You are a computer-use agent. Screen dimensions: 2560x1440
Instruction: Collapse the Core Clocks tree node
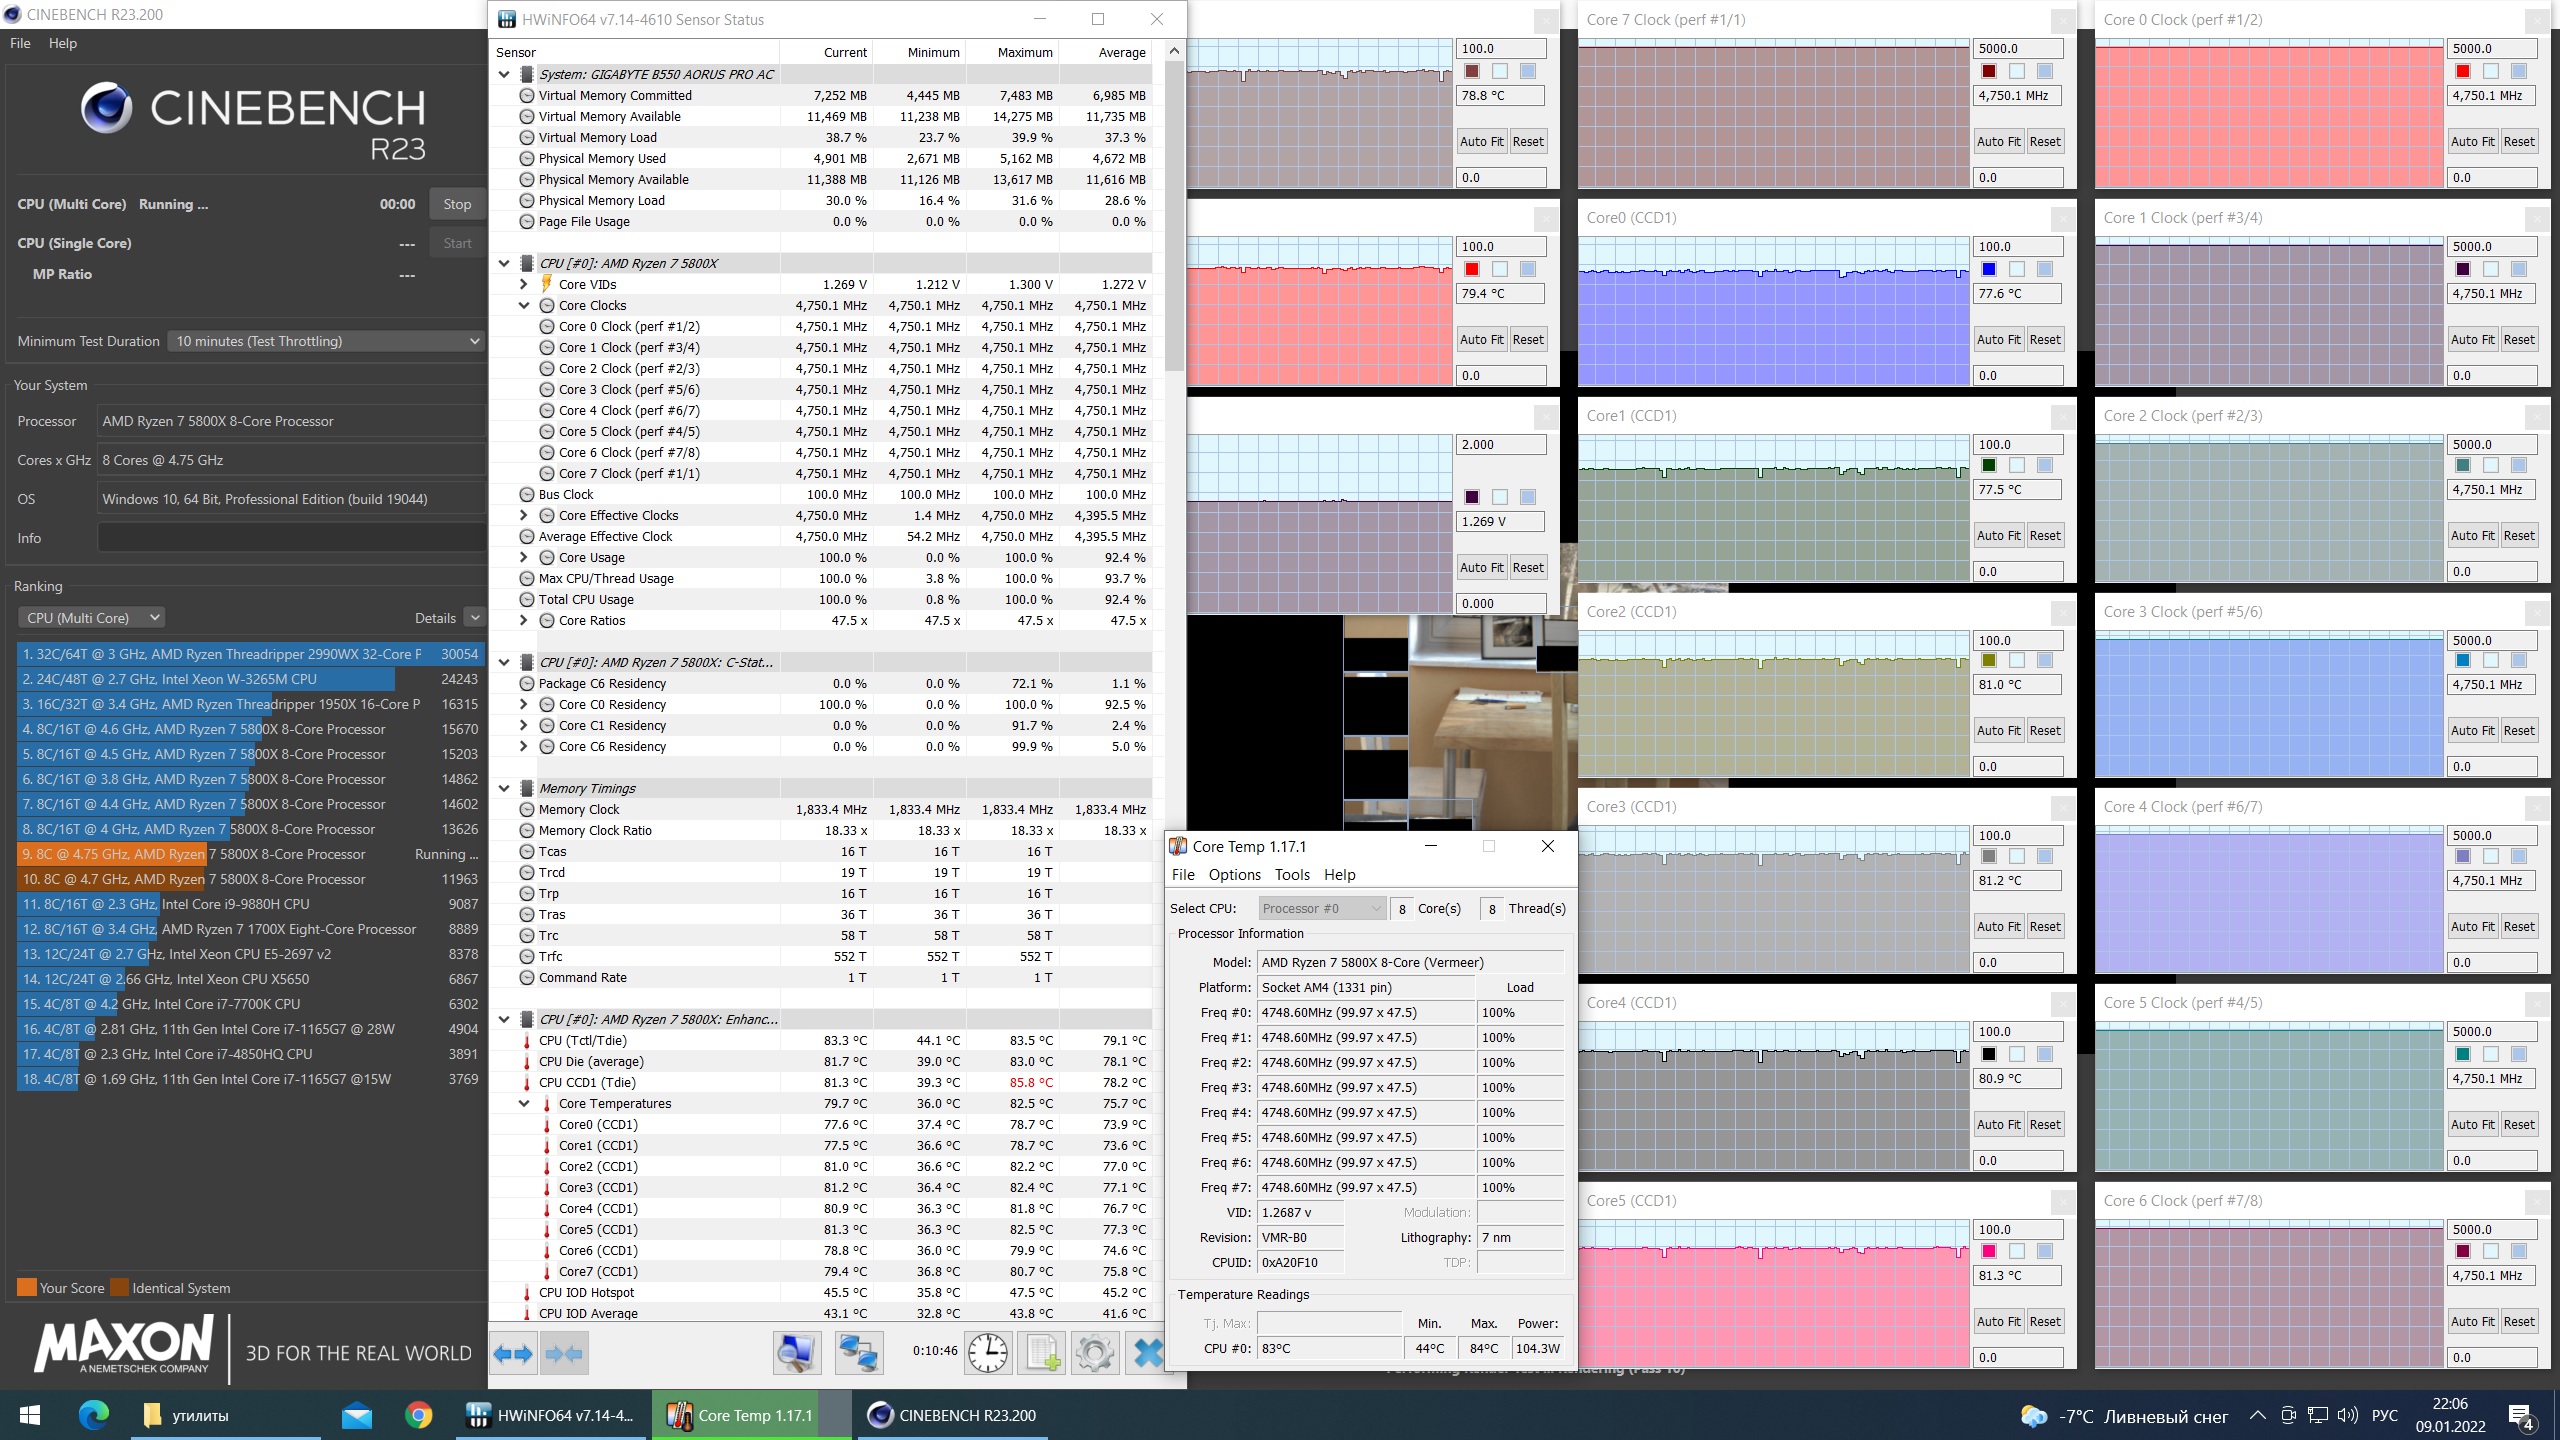pos(523,306)
